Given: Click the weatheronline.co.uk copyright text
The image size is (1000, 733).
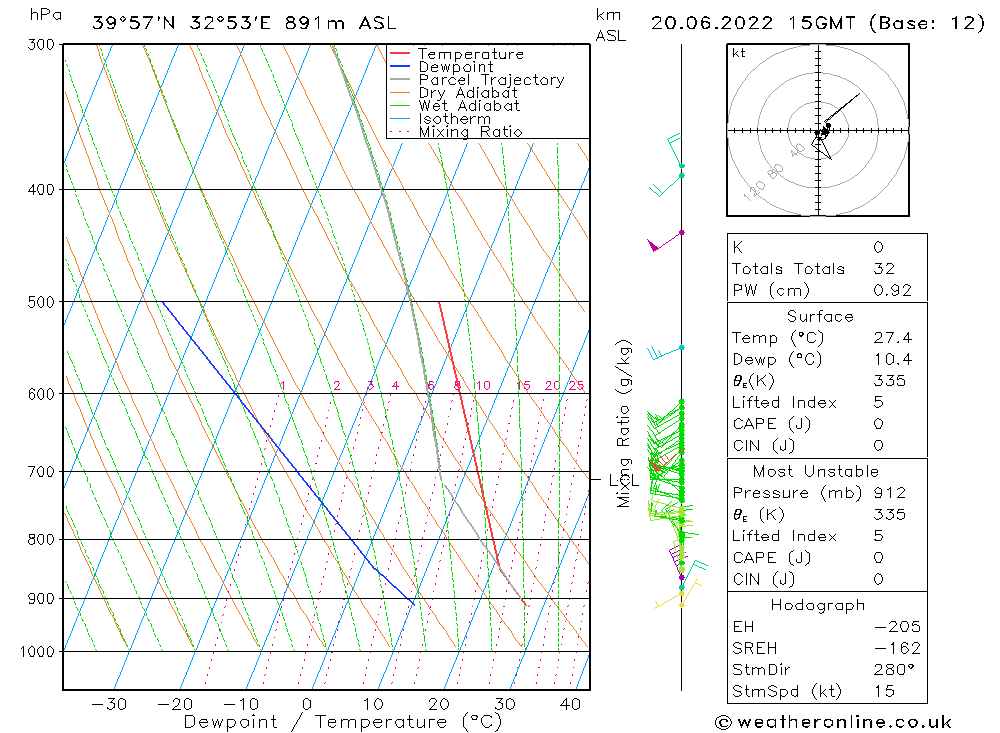Looking at the screenshot, I should click(x=833, y=722).
